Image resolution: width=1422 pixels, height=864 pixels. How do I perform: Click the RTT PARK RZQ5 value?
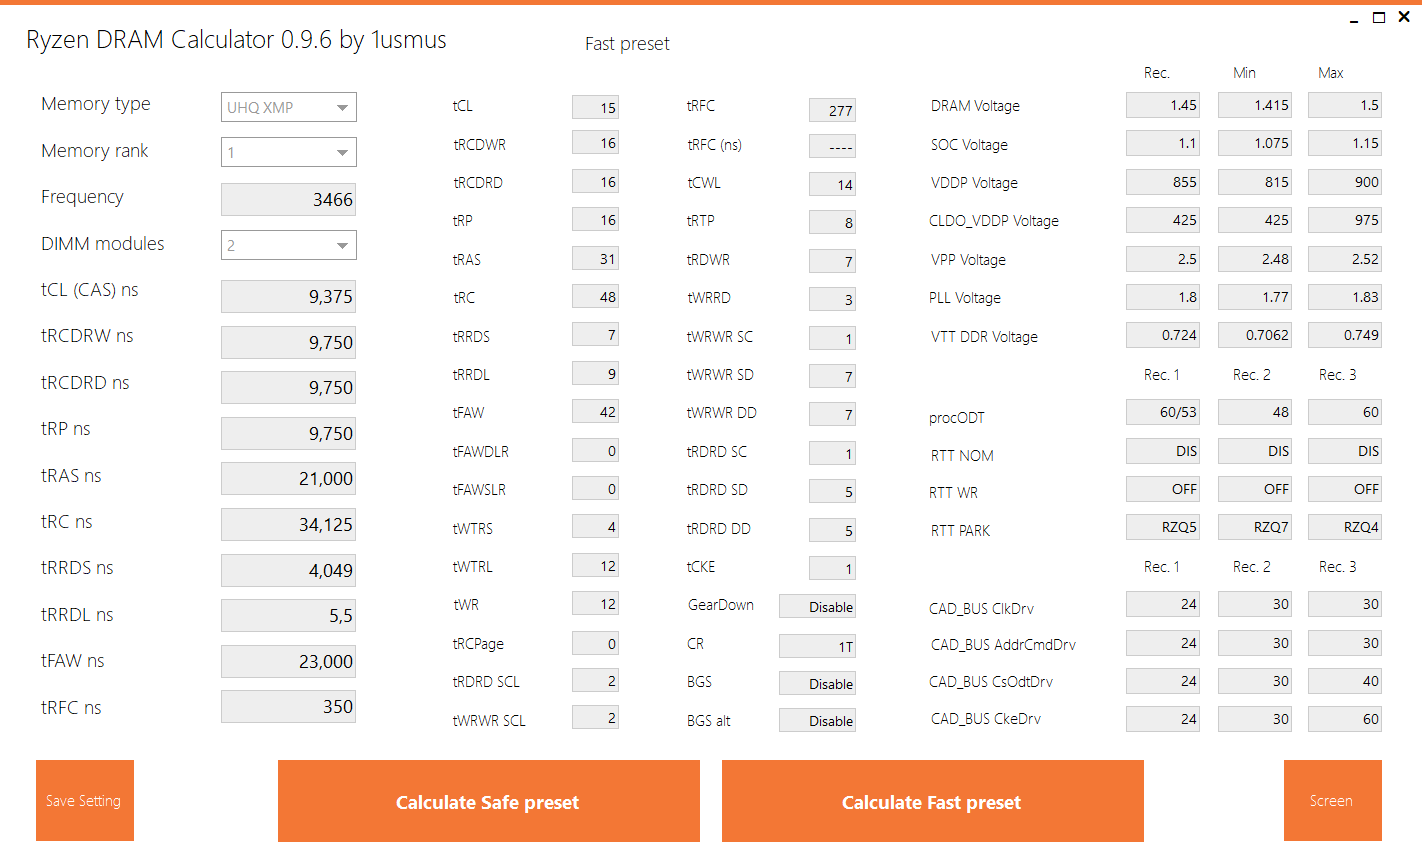tap(1163, 527)
